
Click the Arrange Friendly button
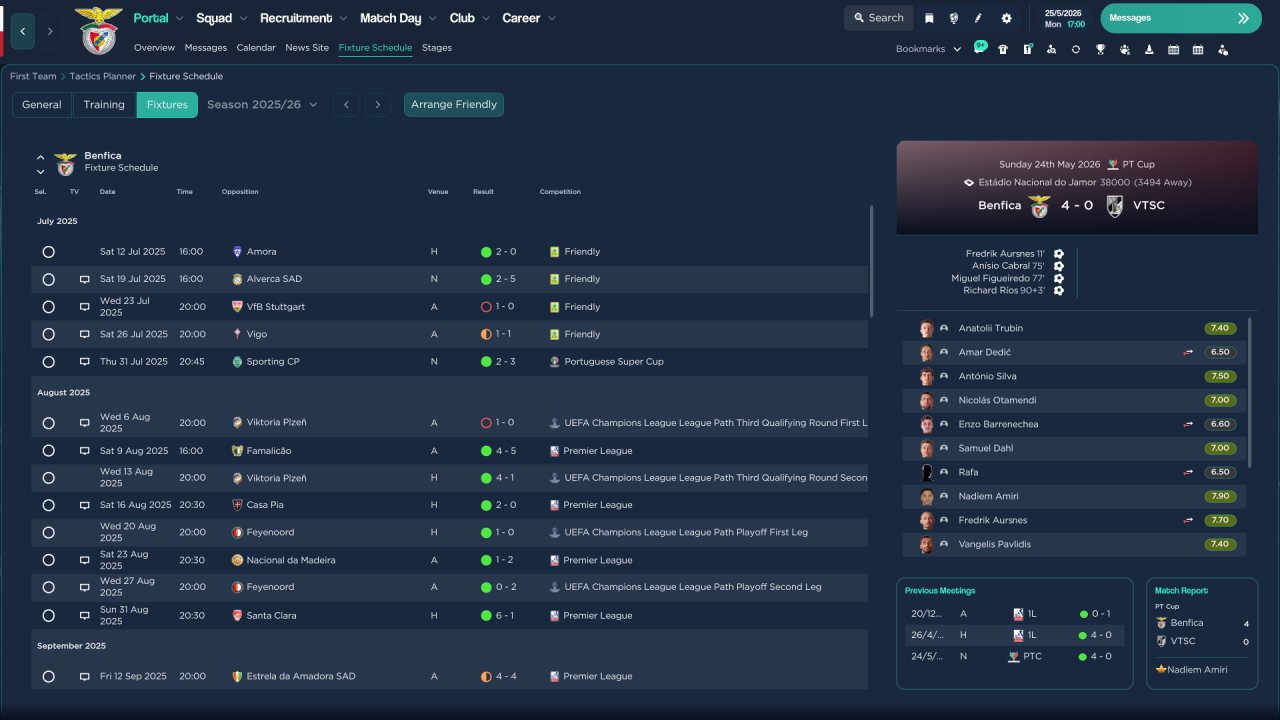pos(454,105)
